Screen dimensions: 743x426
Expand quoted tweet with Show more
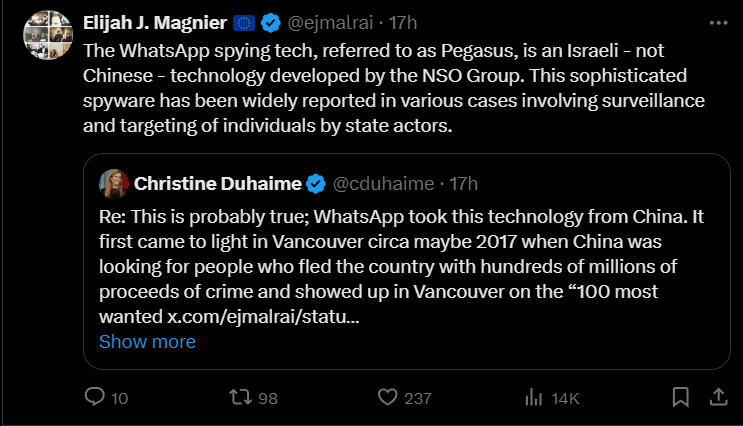pos(147,341)
